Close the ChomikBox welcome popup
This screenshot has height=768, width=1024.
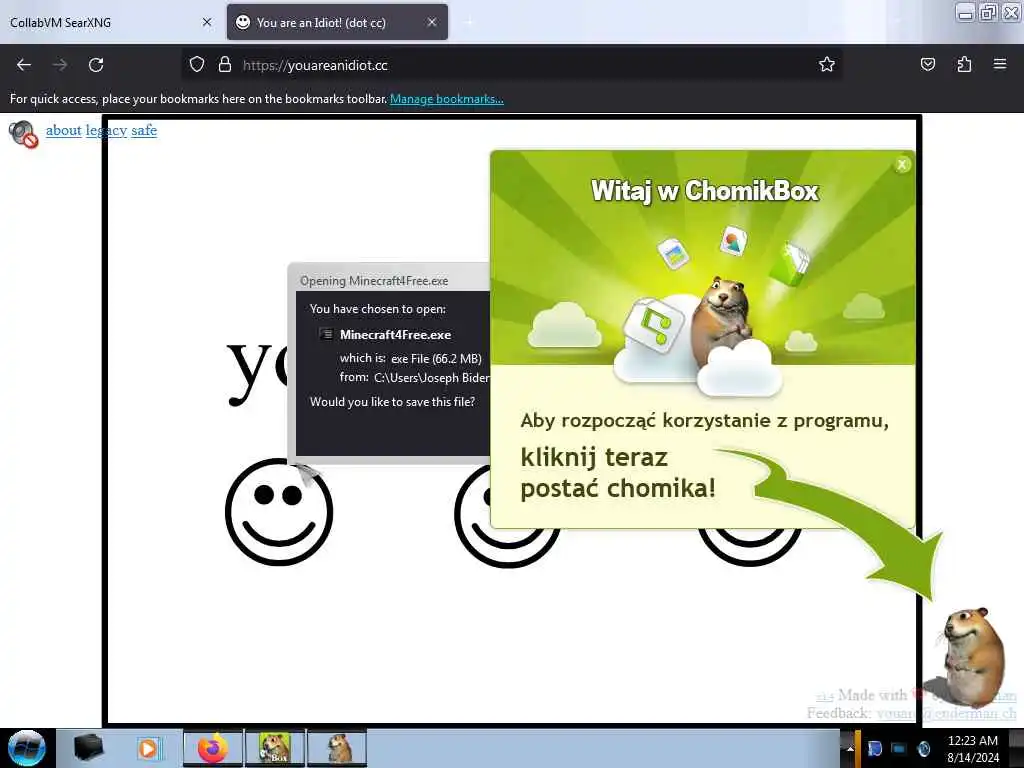tap(902, 165)
